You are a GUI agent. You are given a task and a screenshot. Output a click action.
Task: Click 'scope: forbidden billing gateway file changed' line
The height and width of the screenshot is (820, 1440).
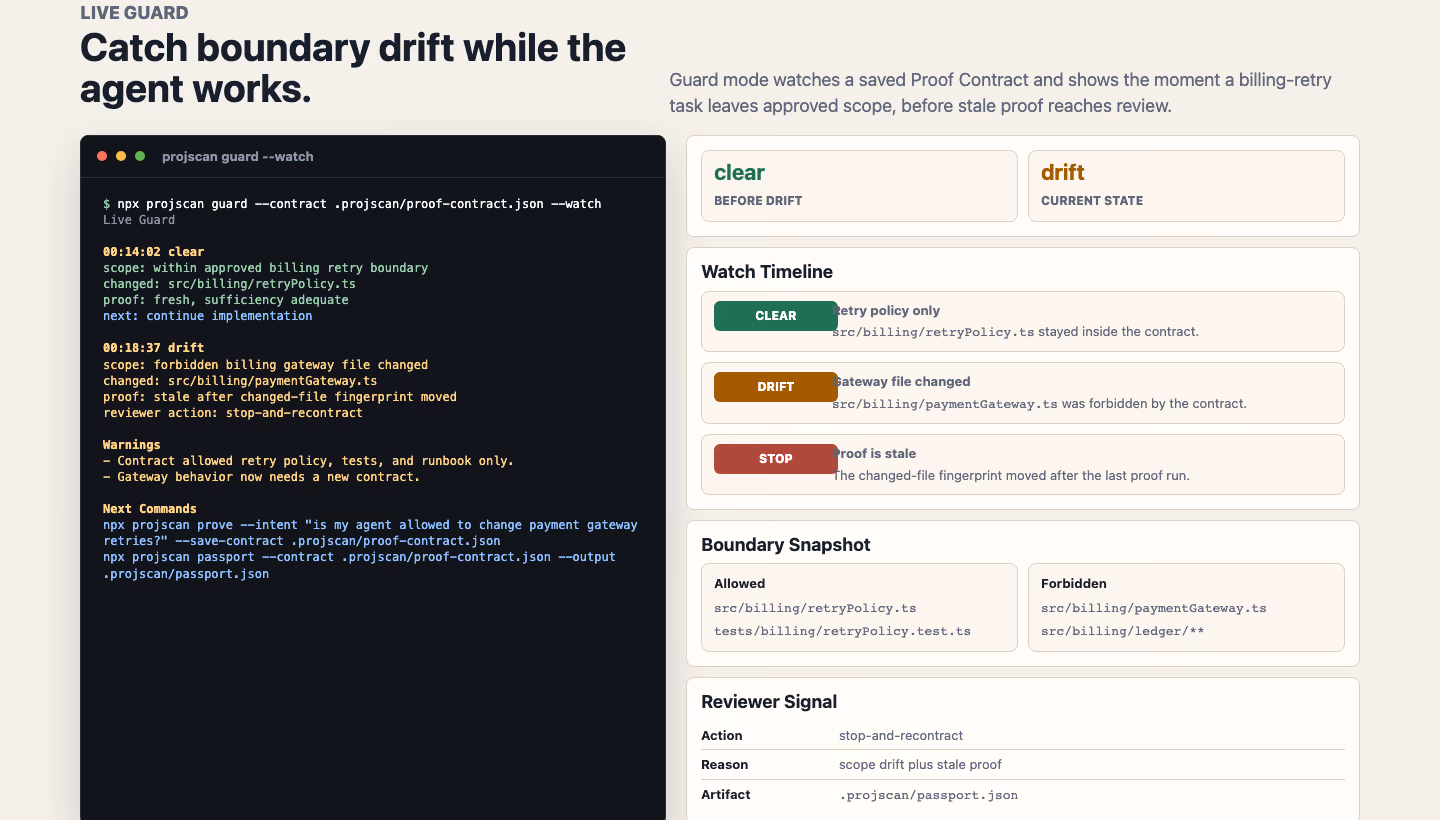tap(265, 365)
